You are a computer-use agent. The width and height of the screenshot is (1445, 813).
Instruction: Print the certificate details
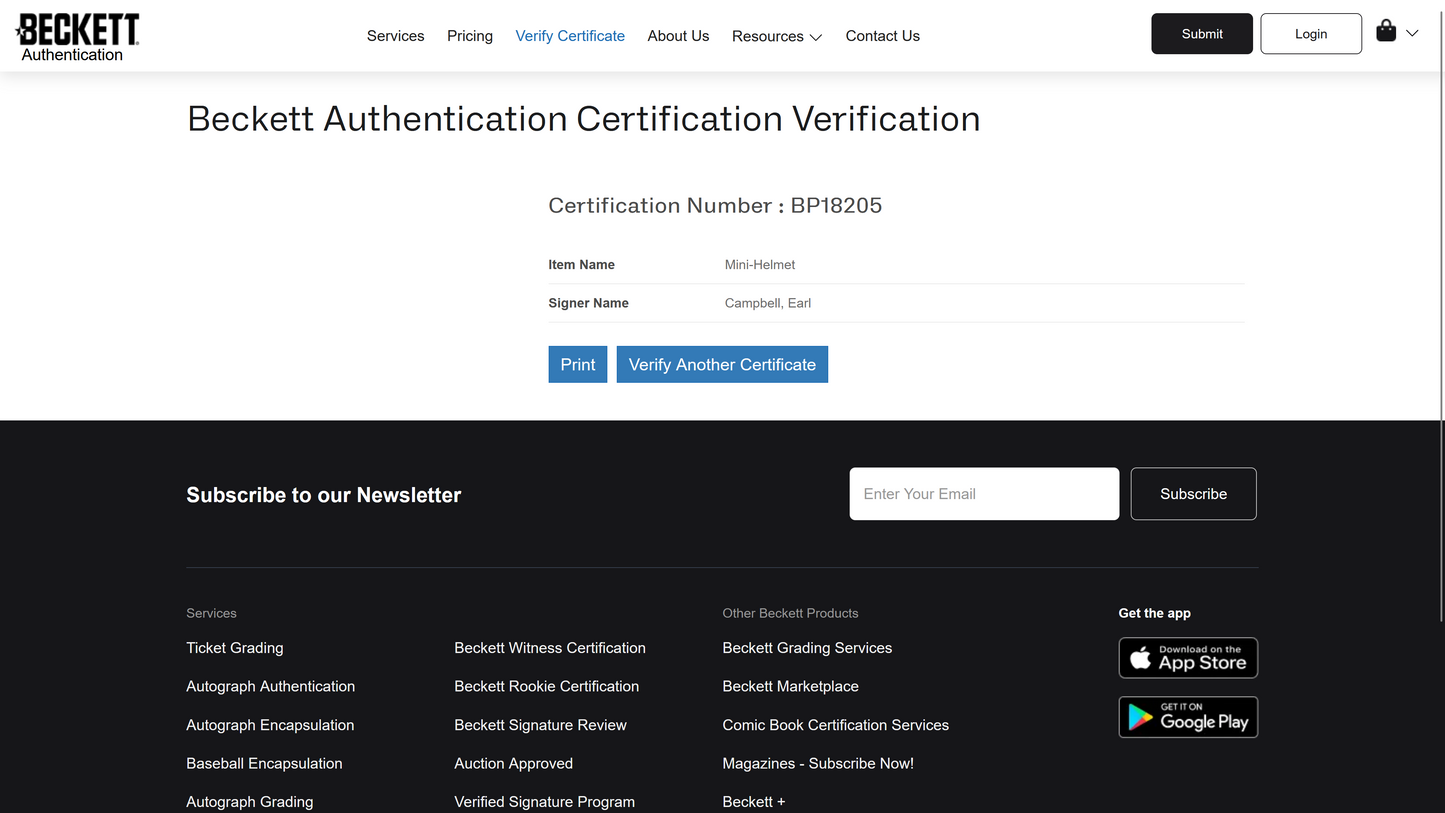click(x=578, y=364)
